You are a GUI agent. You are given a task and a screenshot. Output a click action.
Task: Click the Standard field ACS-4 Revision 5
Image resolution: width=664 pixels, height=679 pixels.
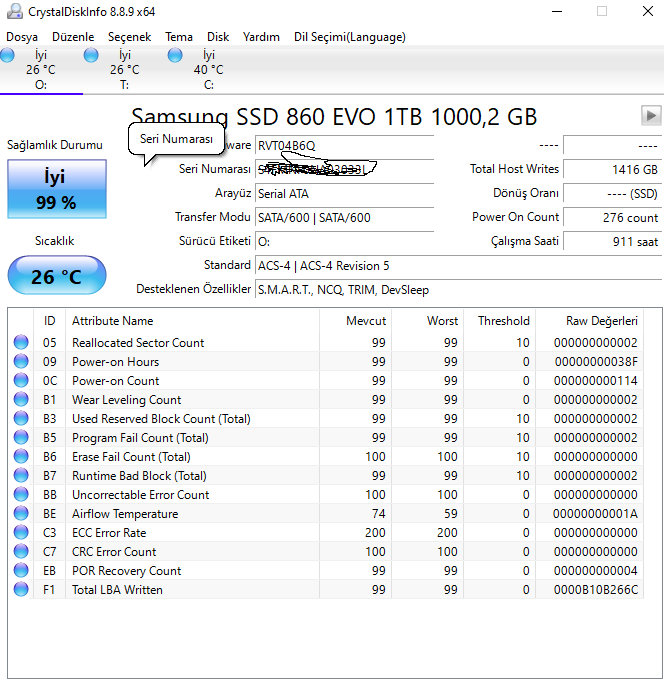459,265
